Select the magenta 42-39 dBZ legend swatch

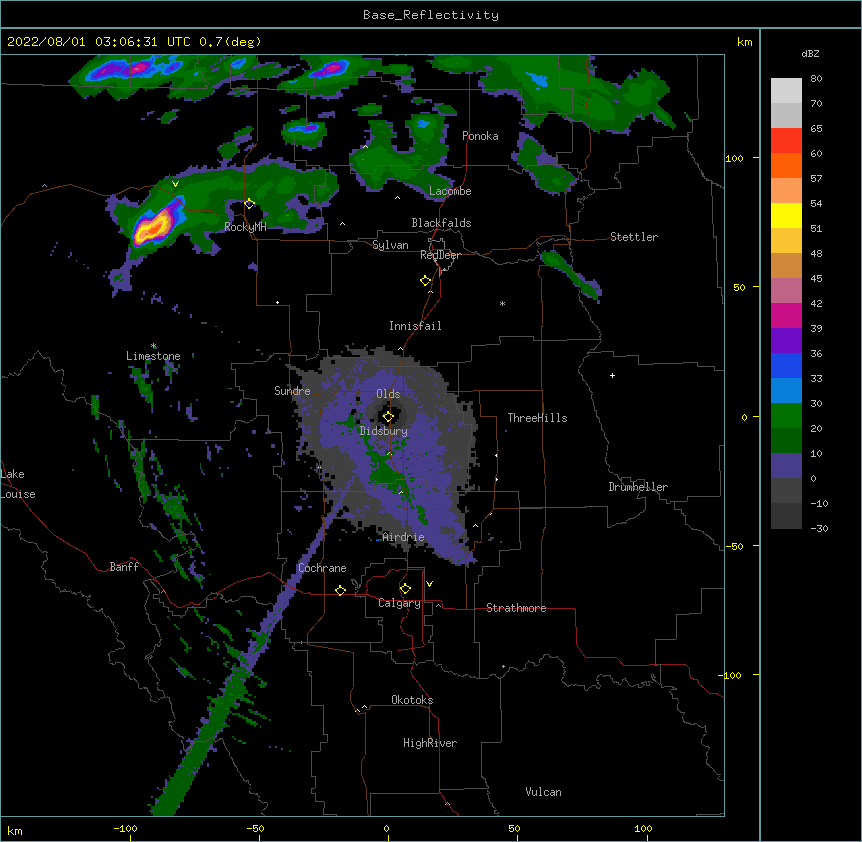(x=786, y=315)
